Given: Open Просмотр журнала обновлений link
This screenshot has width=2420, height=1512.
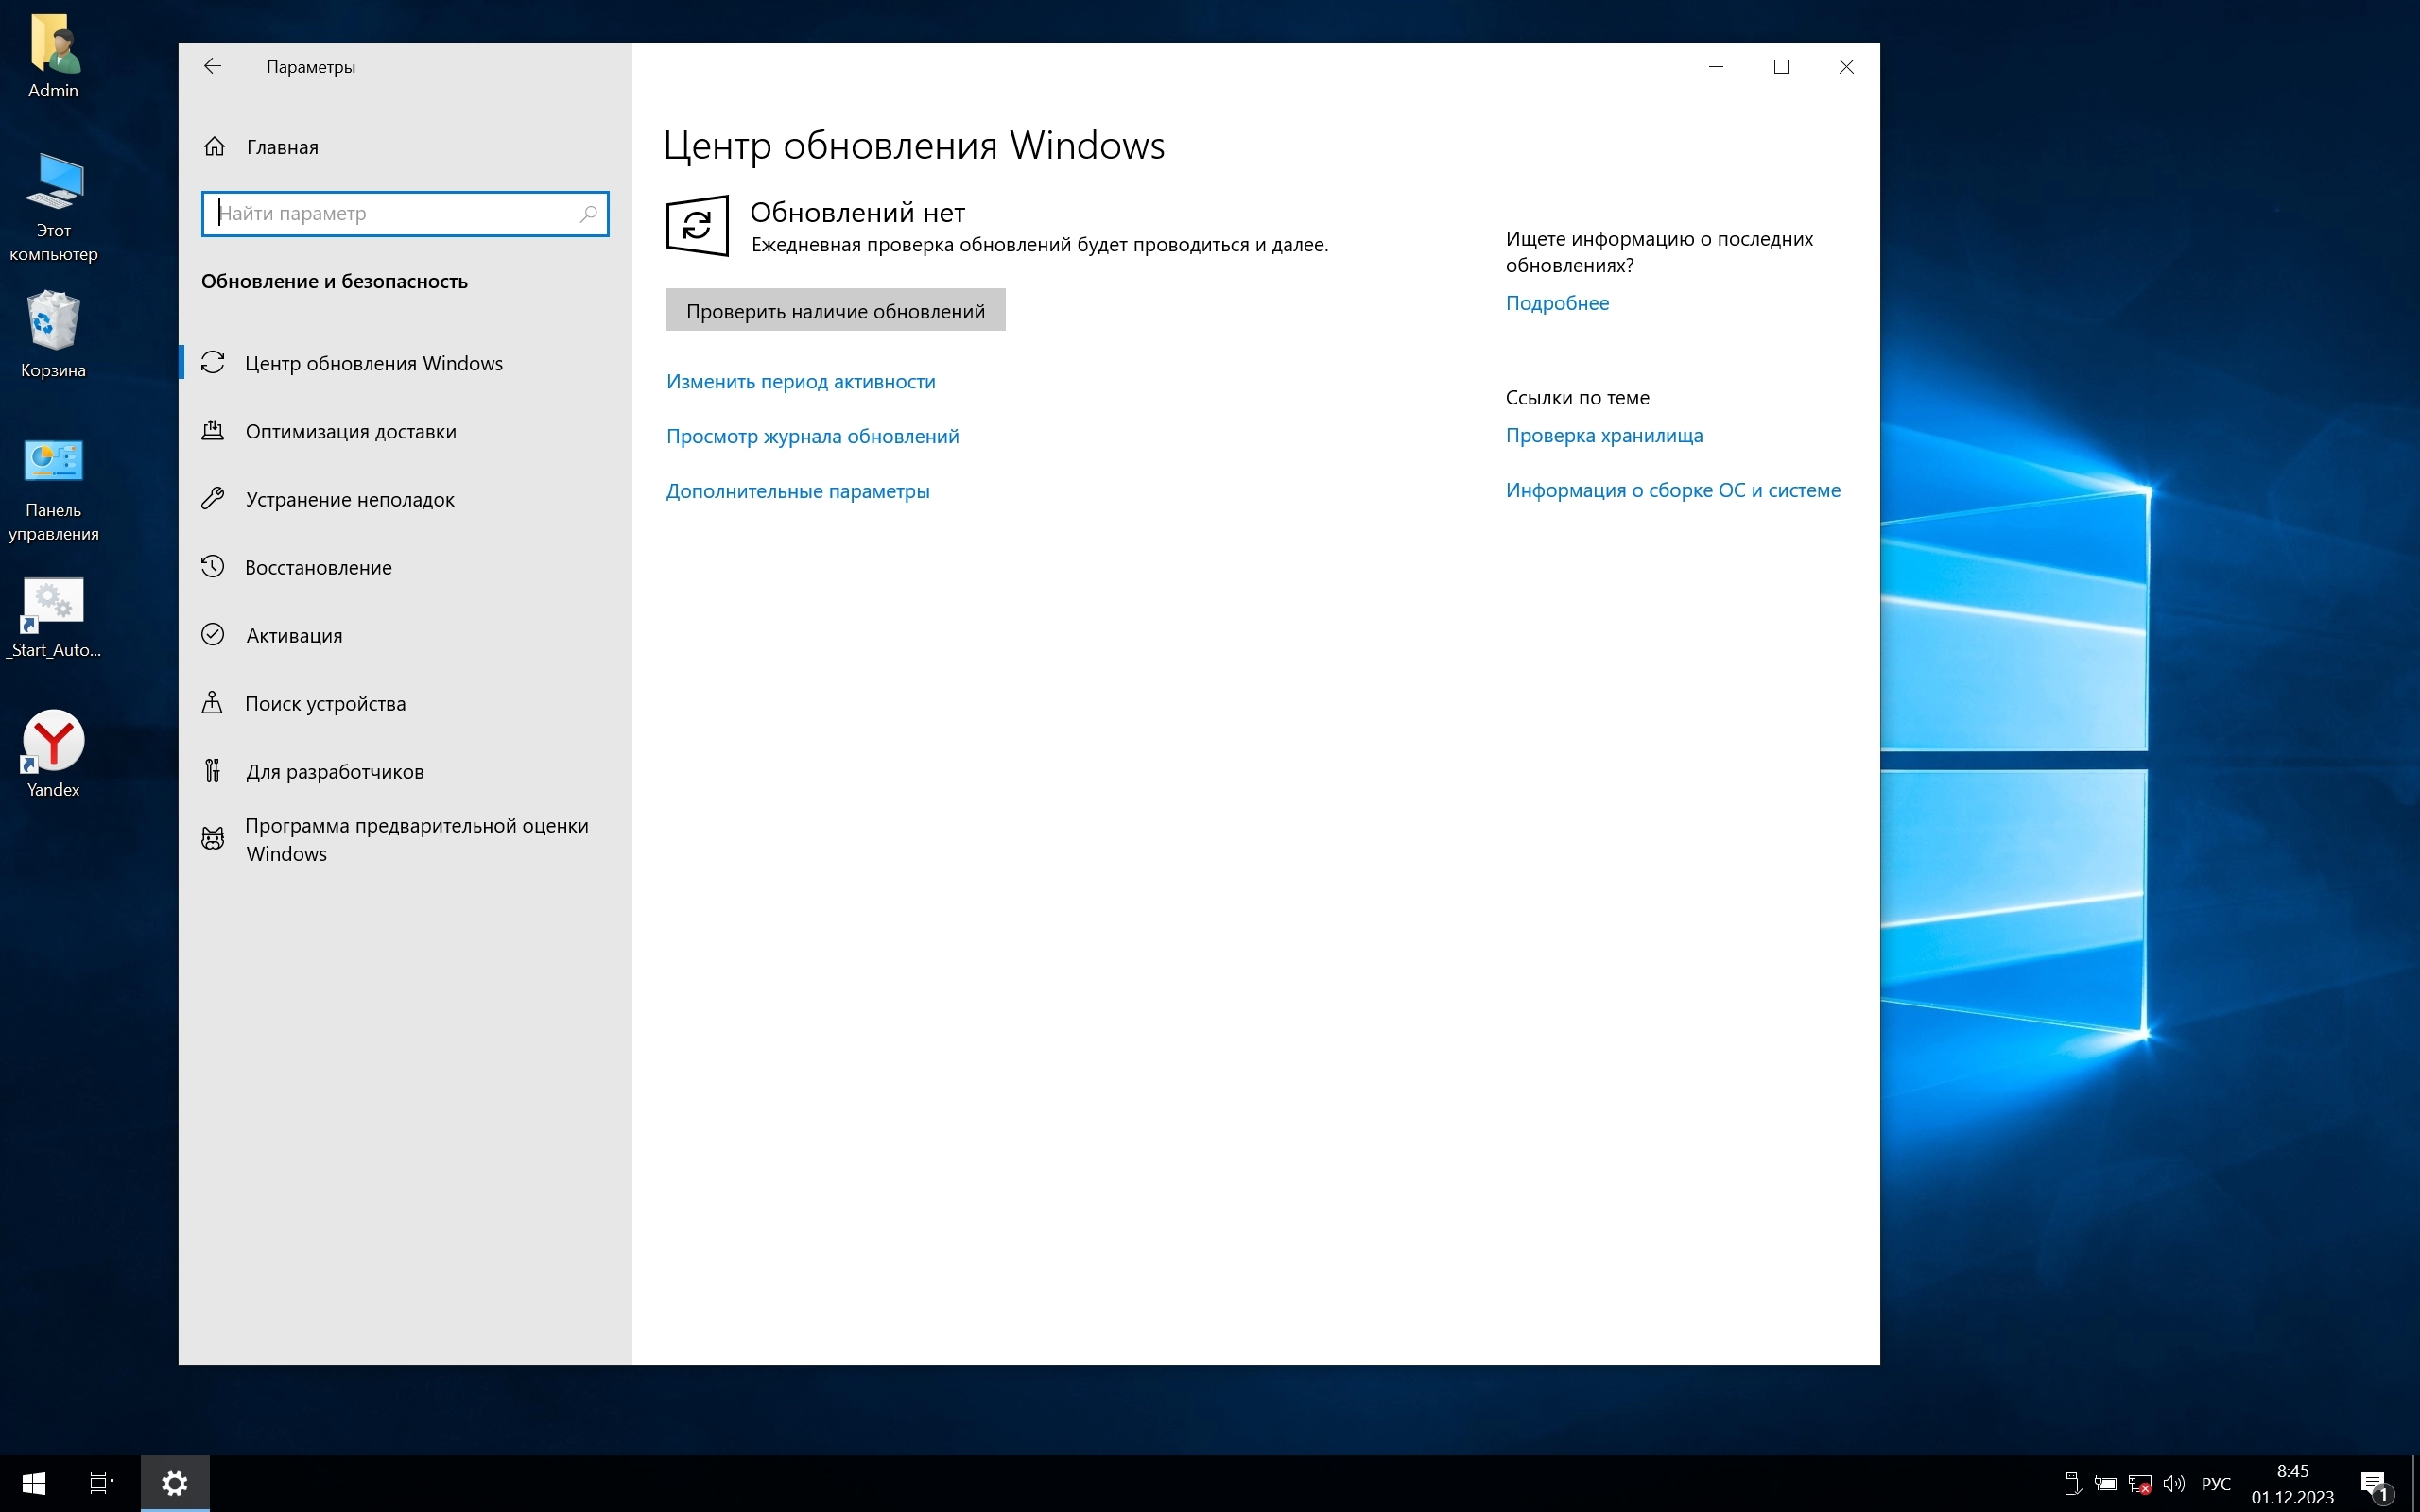Looking at the screenshot, I should click(812, 436).
